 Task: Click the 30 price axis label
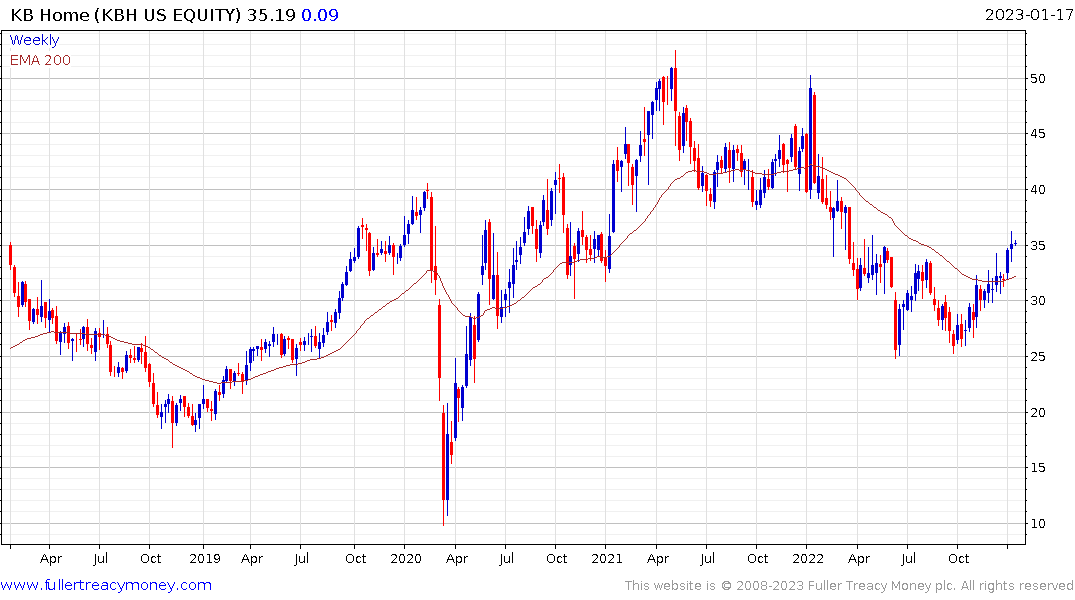(1037, 301)
